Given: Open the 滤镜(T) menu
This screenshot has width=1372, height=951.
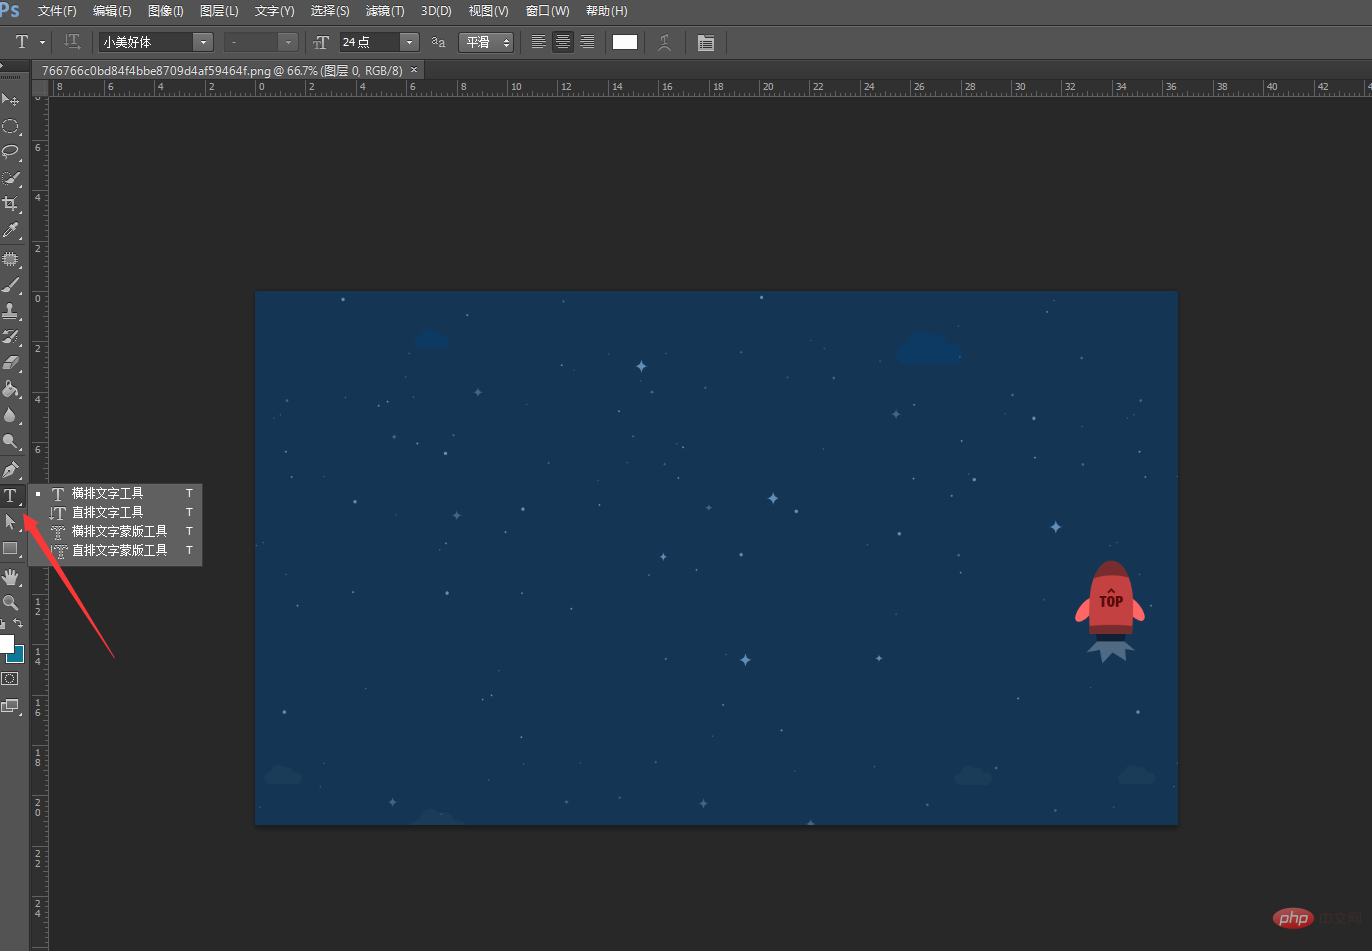Looking at the screenshot, I should point(385,11).
